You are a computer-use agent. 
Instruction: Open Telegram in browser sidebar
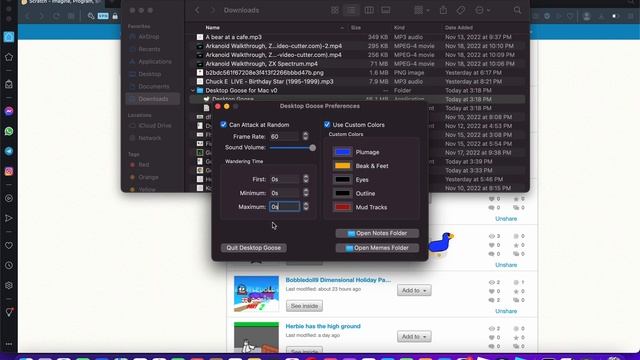tap(9, 151)
